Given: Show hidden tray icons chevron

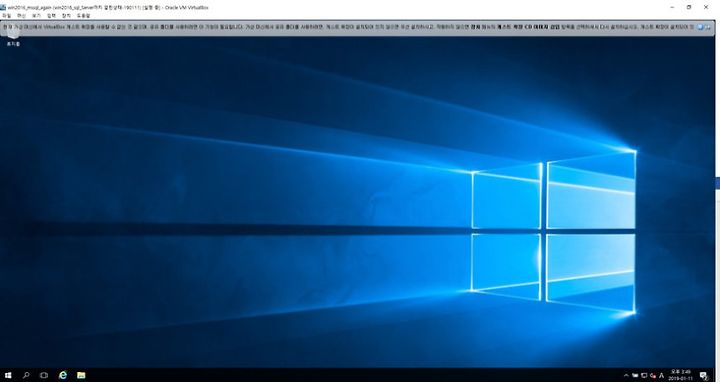Looking at the screenshot, I should point(626,376).
